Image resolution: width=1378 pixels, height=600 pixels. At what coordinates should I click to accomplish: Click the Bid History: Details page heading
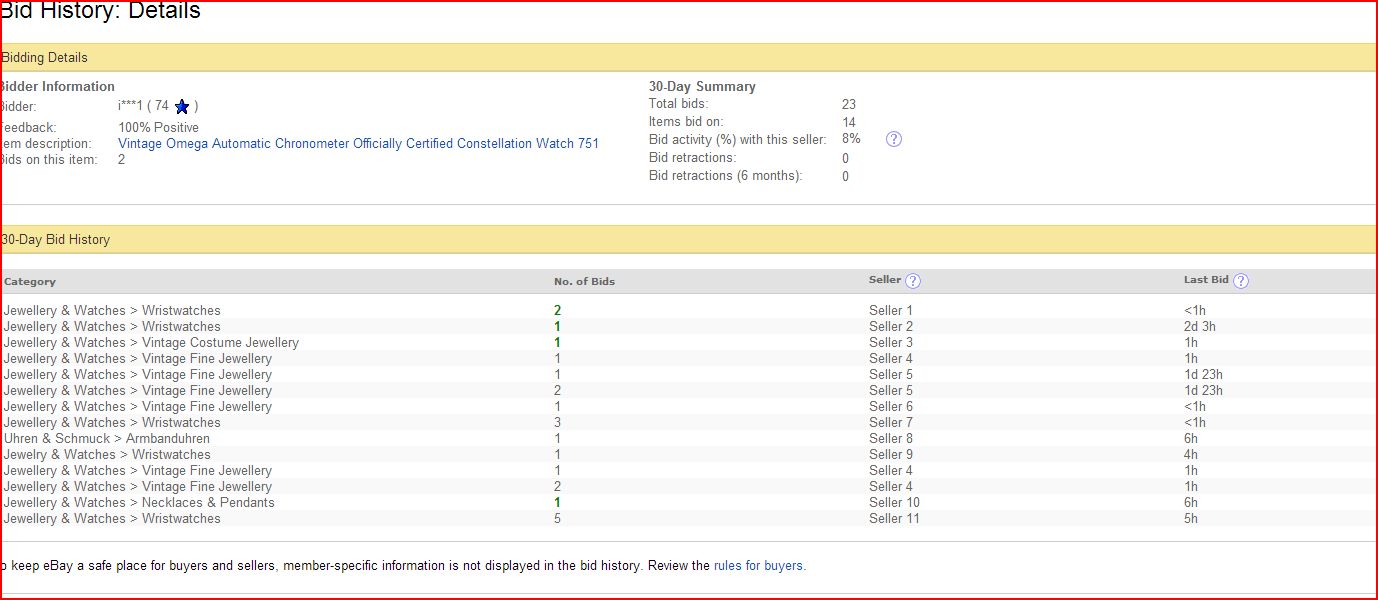tap(100, 12)
